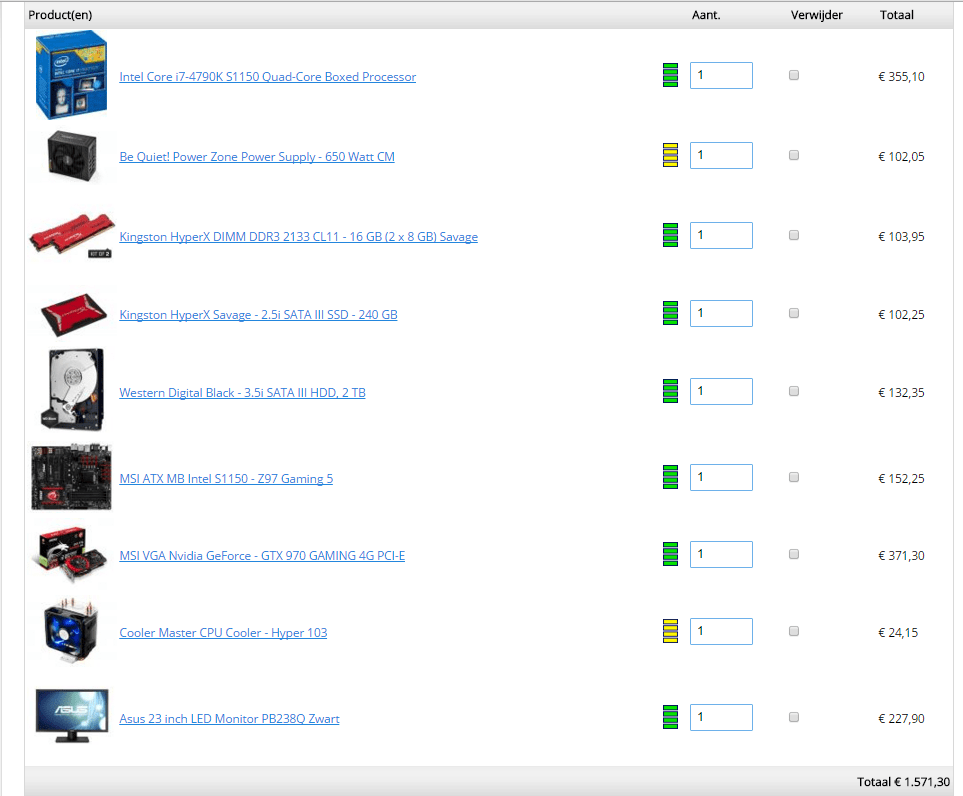Open Be Quiet! Power Zone 650 Watt link
963x796 pixels.
coord(257,157)
